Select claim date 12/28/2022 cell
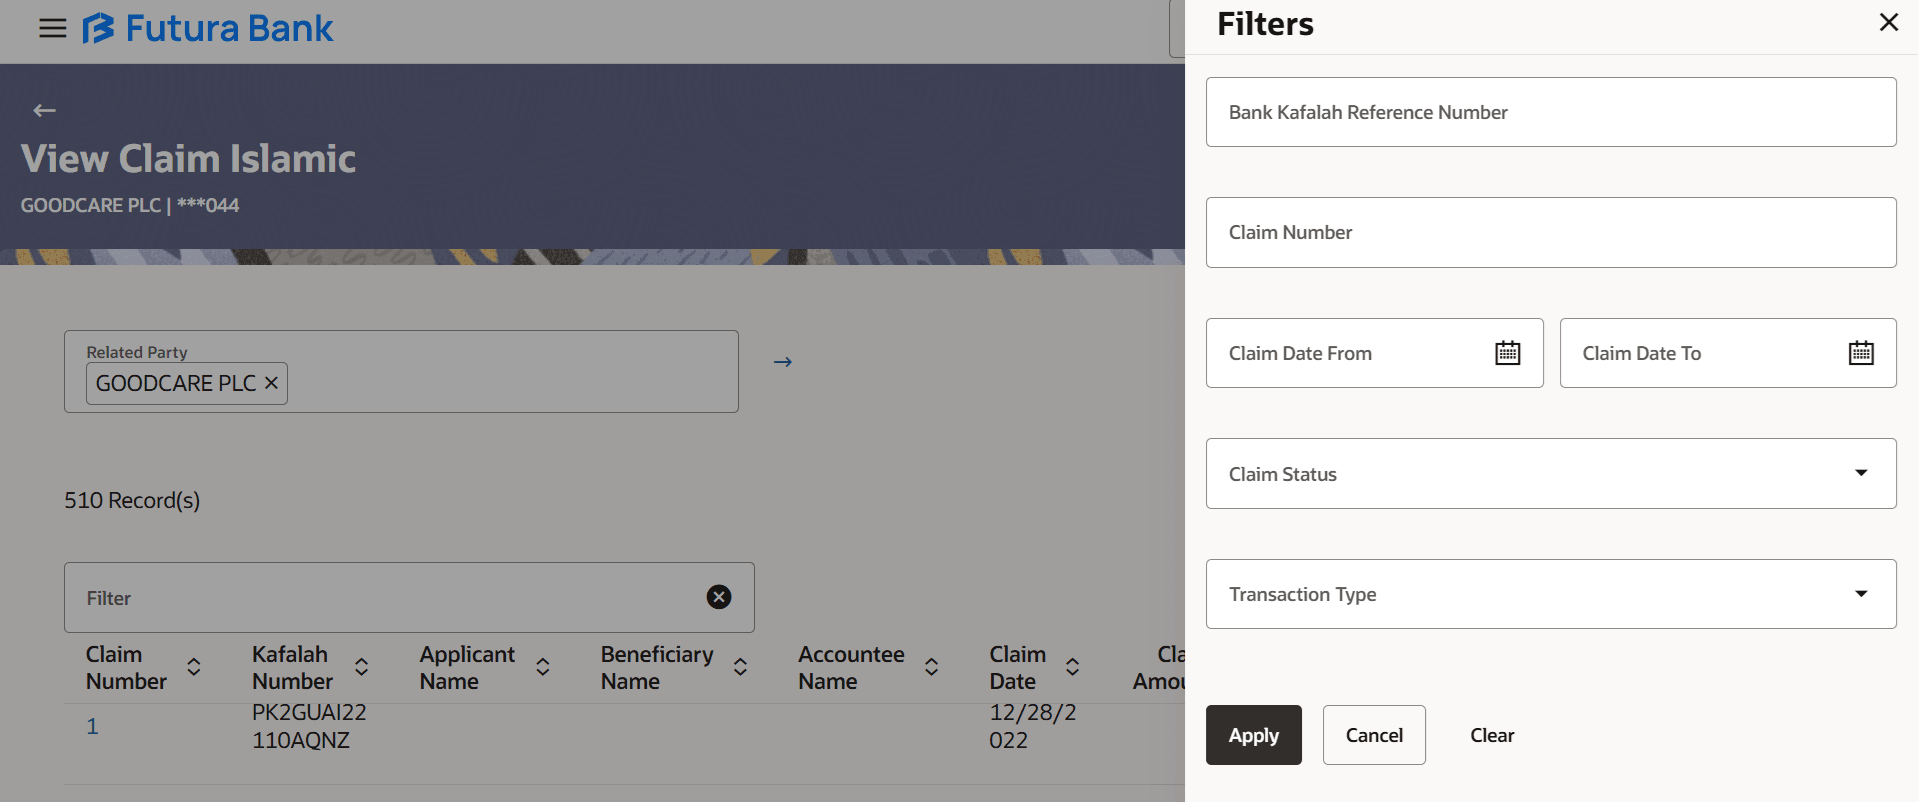Image resolution: width=1920 pixels, height=802 pixels. [x=1033, y=726]
